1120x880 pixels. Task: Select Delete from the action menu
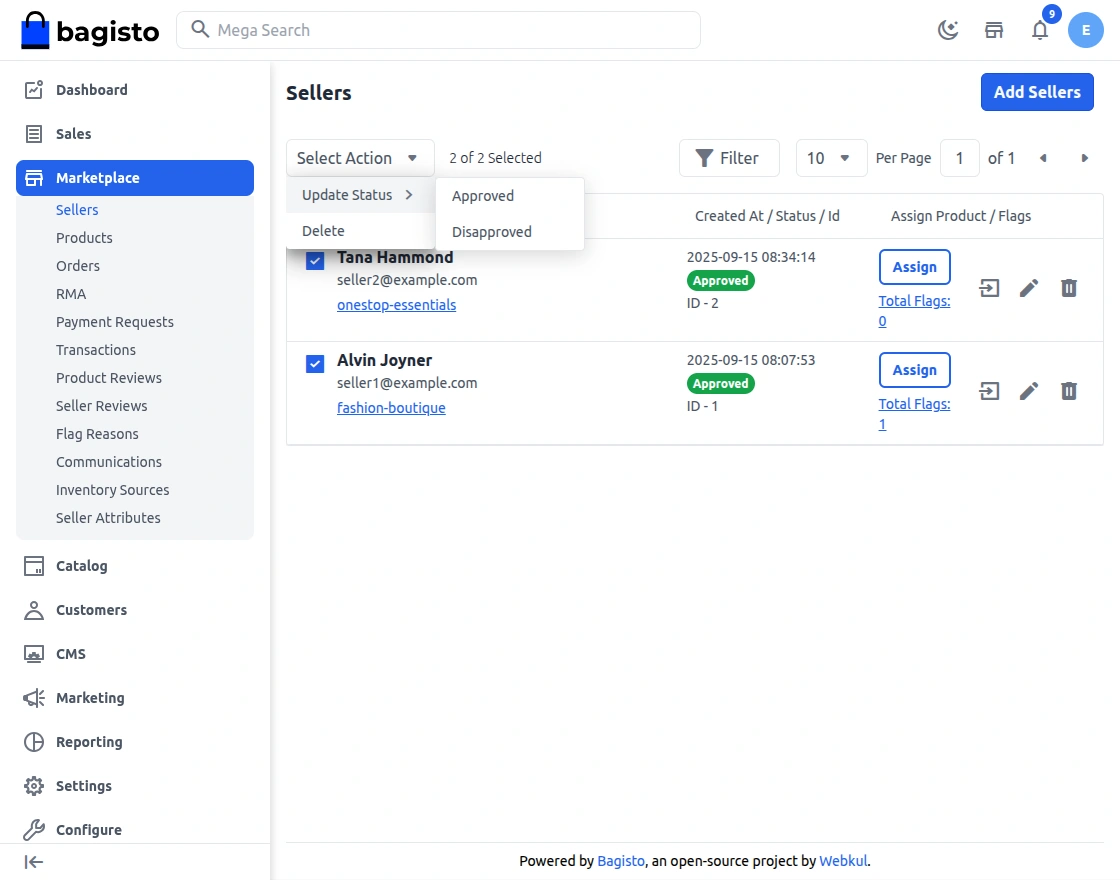[324, 231]
